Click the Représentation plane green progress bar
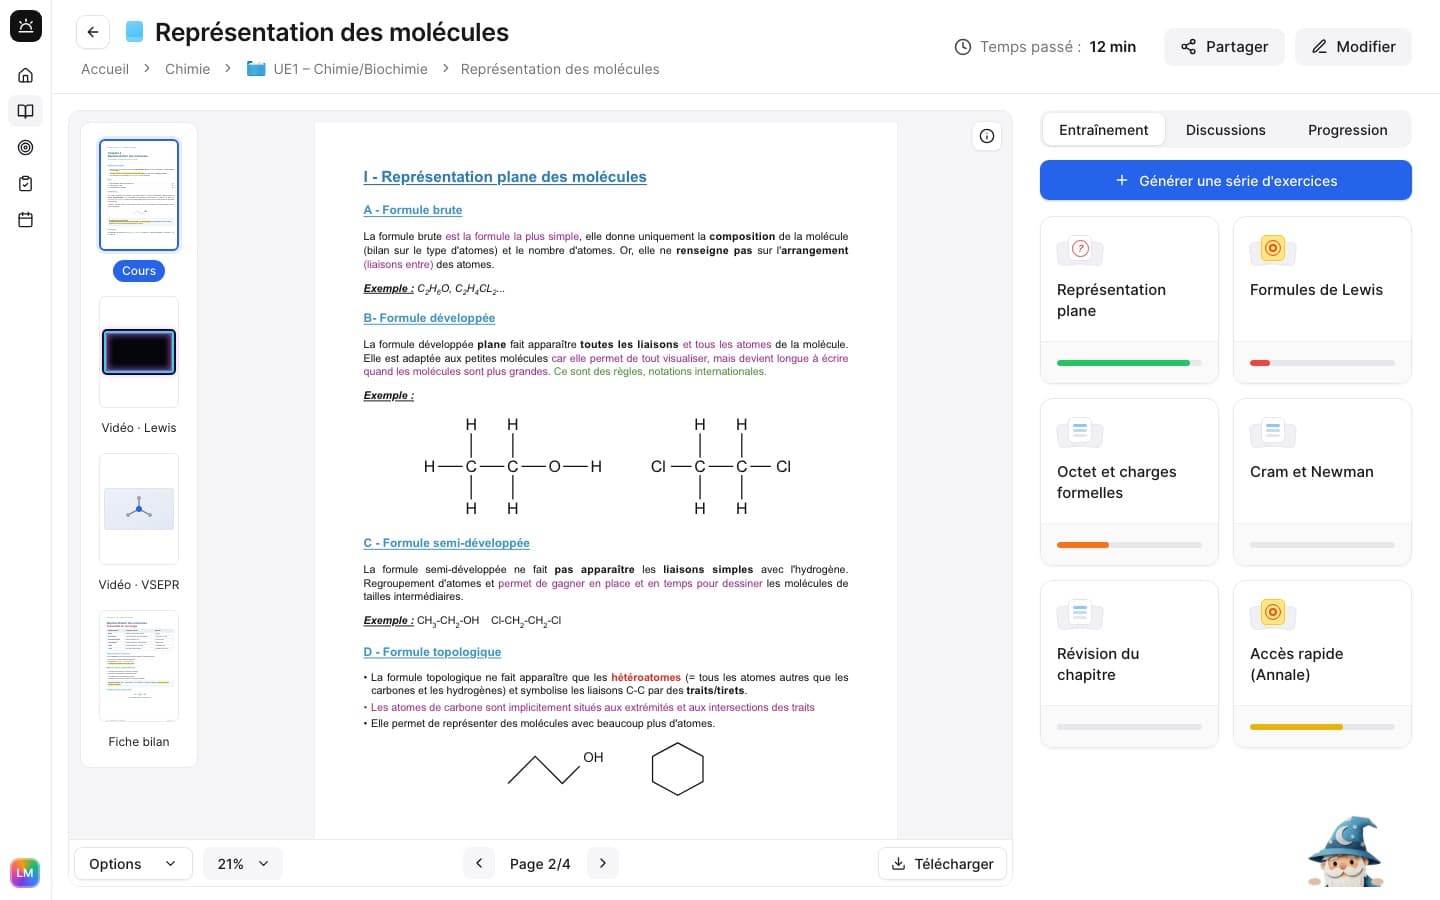The width and height of the screenshot is (1440, 900). tap(1129, 363)
